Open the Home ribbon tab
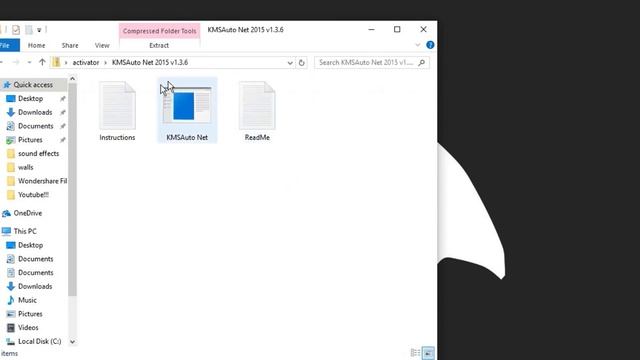The height and width of the screenshot is (360, 640). tap(36, 45)
